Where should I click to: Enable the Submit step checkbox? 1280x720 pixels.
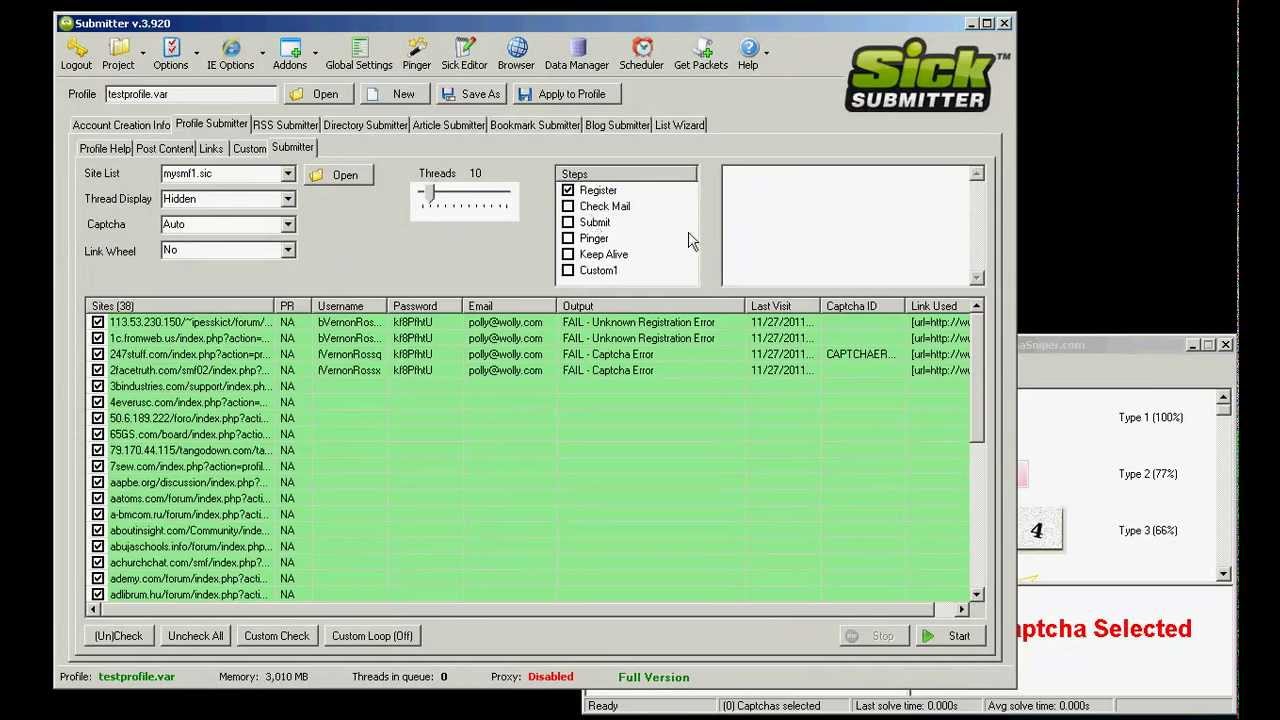tap(568, 222)
